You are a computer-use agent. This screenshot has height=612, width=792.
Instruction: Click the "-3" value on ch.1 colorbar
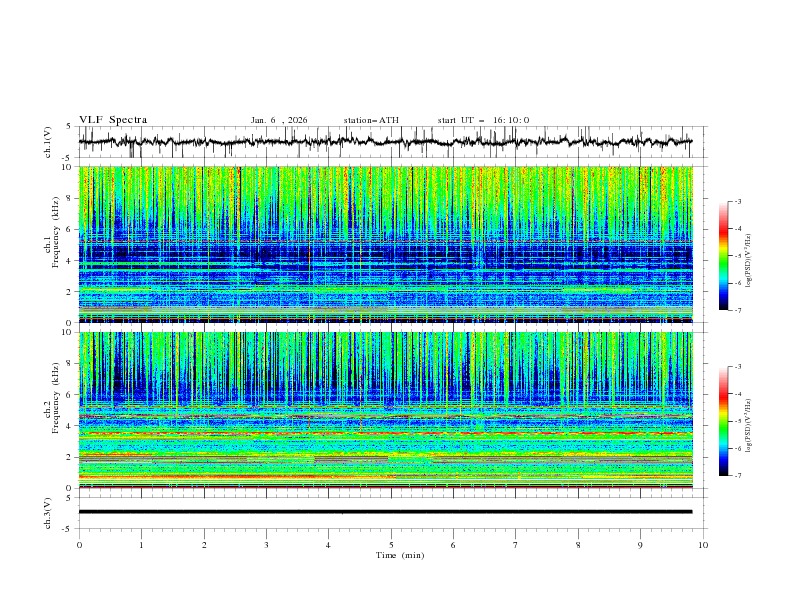pyautogui.click(x=737, y=201)
